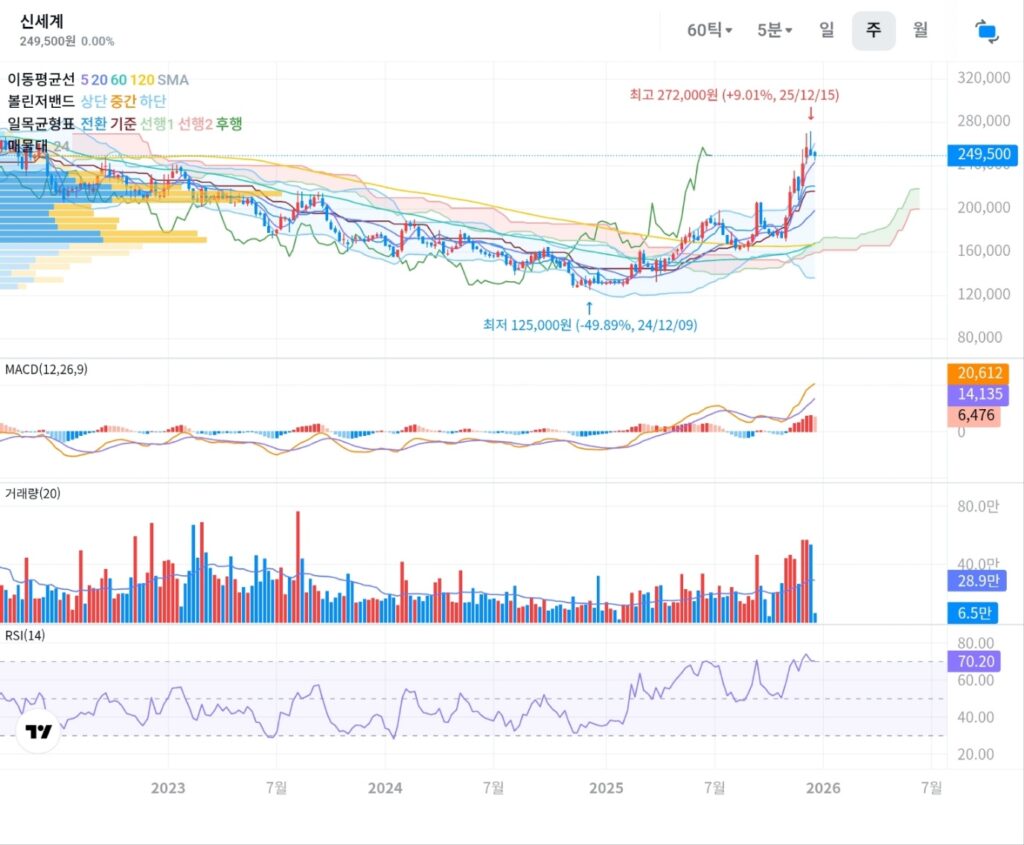Click the 거래량(20) volume indicator title

pos(31,493)
